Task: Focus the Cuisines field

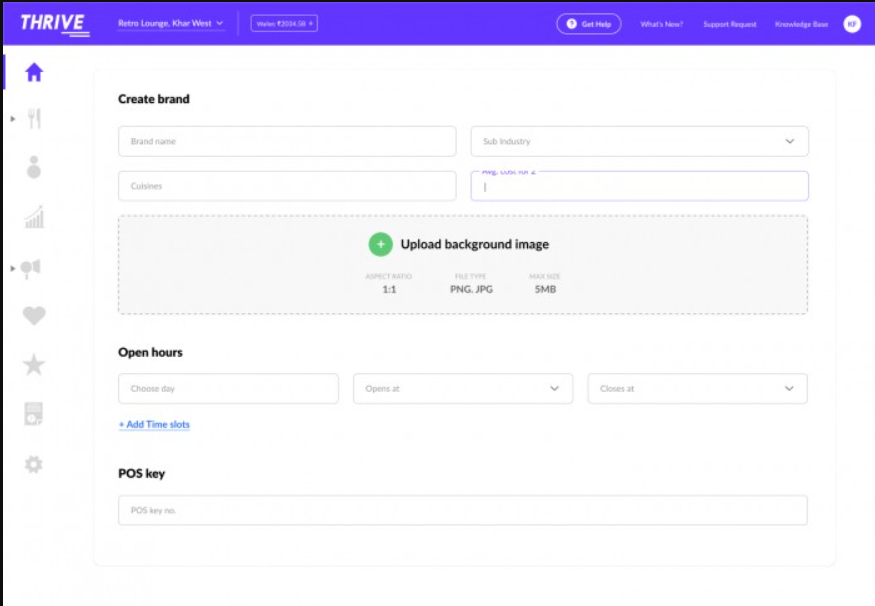Action: pos(287,186)
